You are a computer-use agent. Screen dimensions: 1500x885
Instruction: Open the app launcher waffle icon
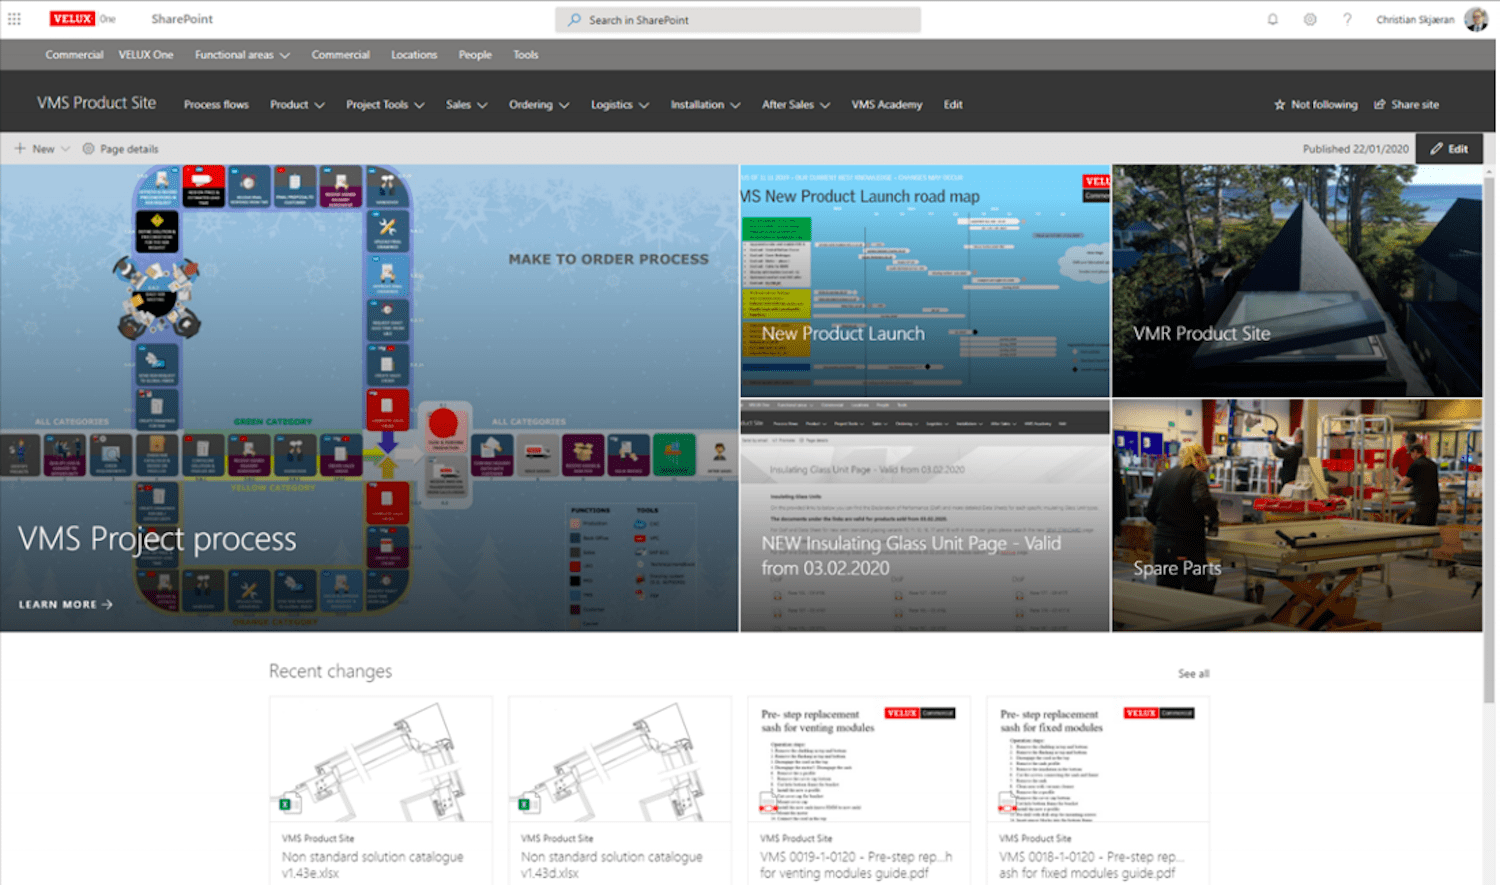14,19
